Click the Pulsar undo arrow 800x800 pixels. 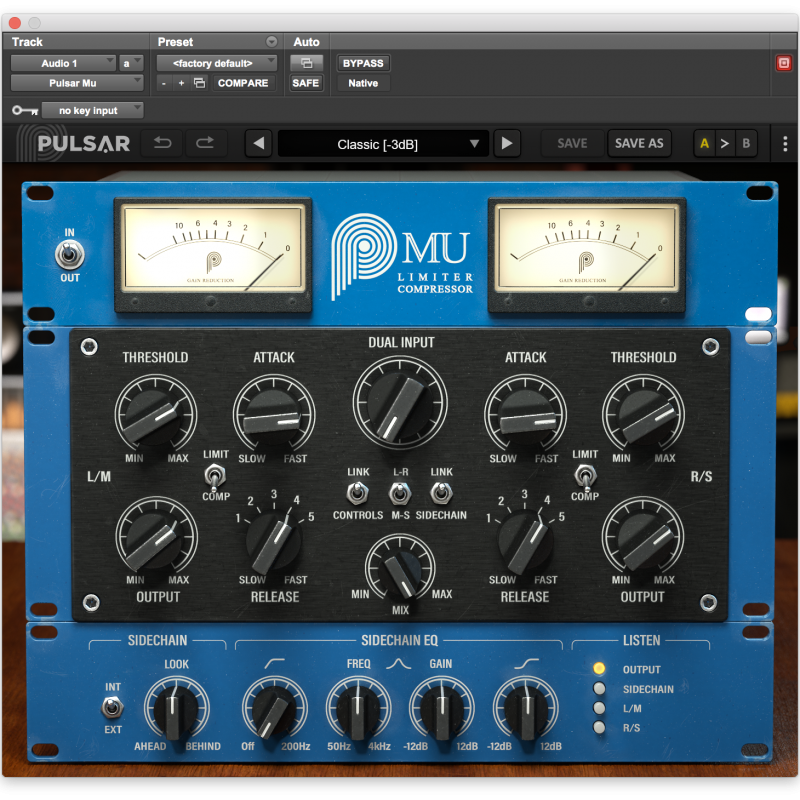pyautogui.click(x=163, y=143)
